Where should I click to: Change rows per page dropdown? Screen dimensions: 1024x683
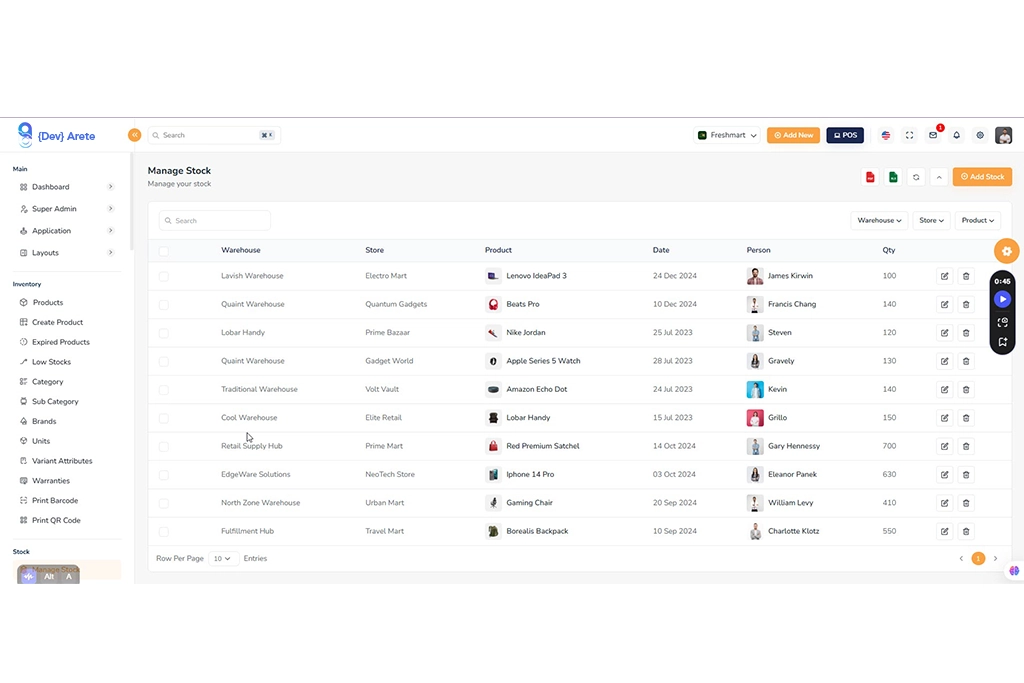point(223,559)
